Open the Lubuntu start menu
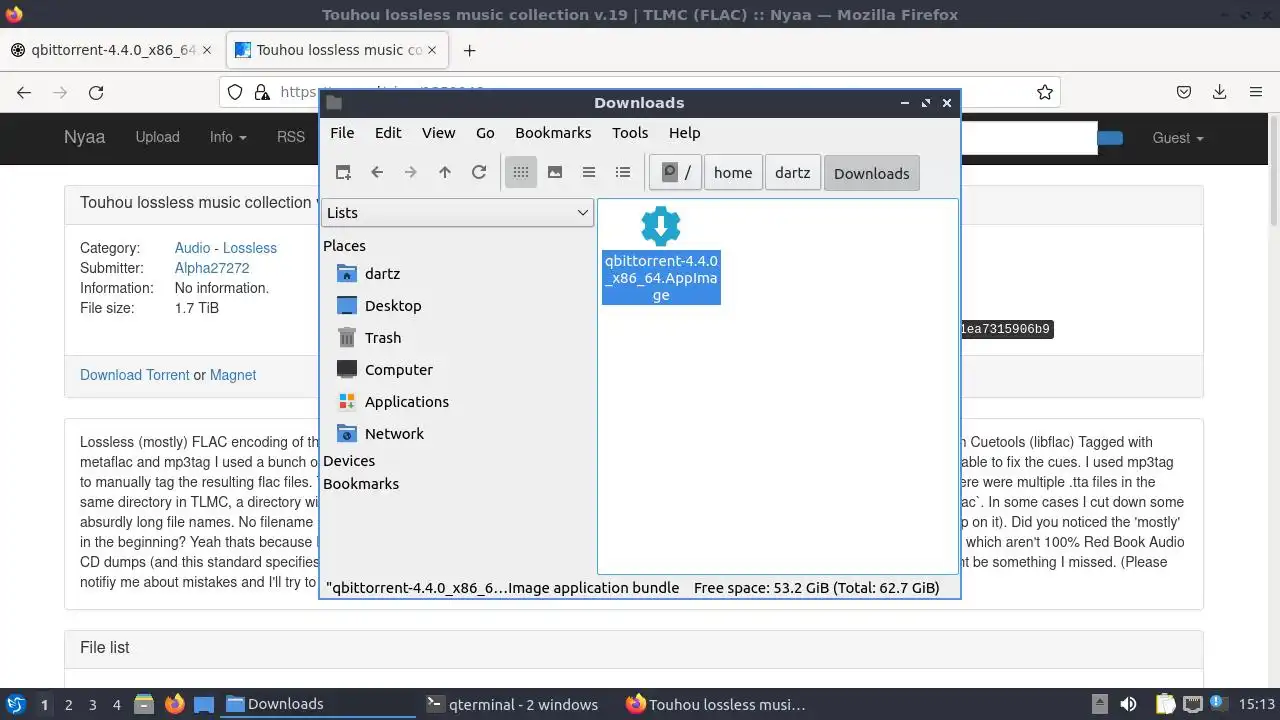 [15, 704]
